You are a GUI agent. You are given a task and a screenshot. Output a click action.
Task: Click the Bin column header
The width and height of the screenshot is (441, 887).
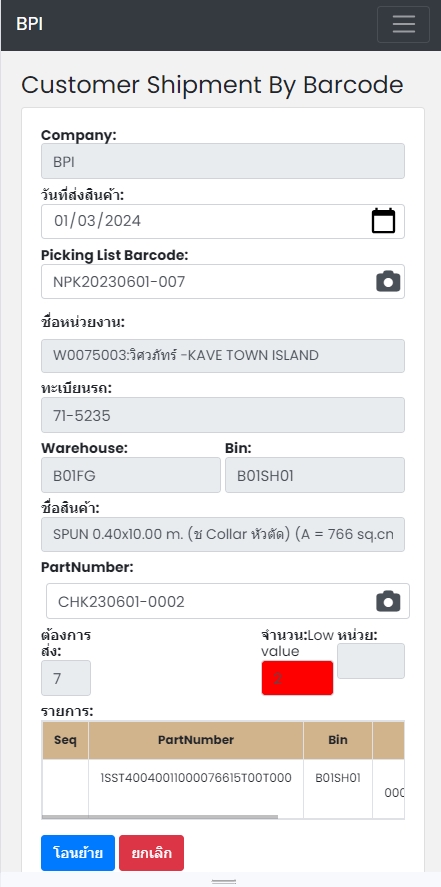coord(338,740)
